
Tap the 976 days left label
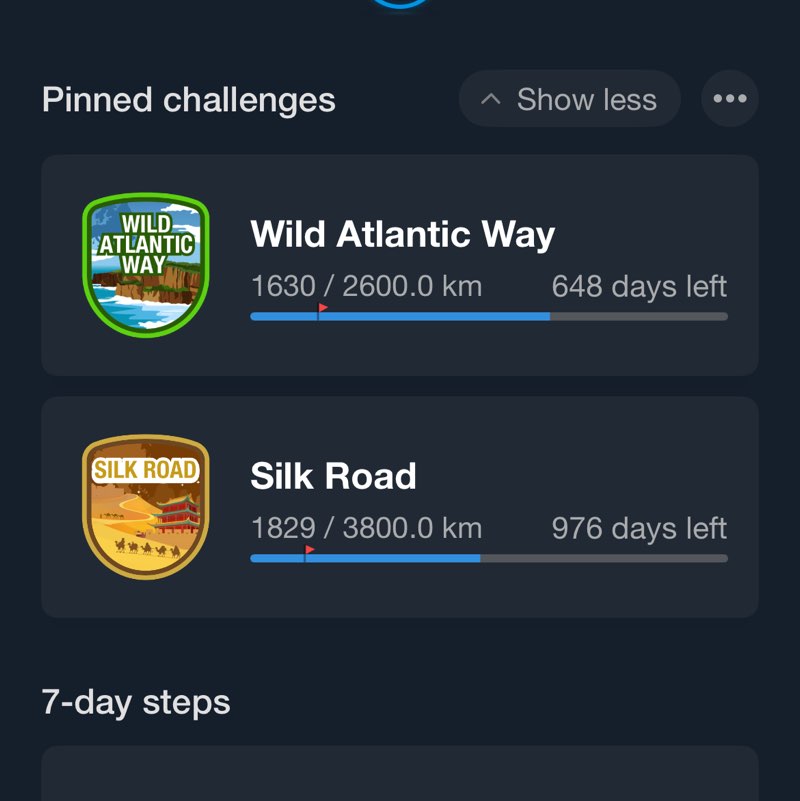coord(639,528)
